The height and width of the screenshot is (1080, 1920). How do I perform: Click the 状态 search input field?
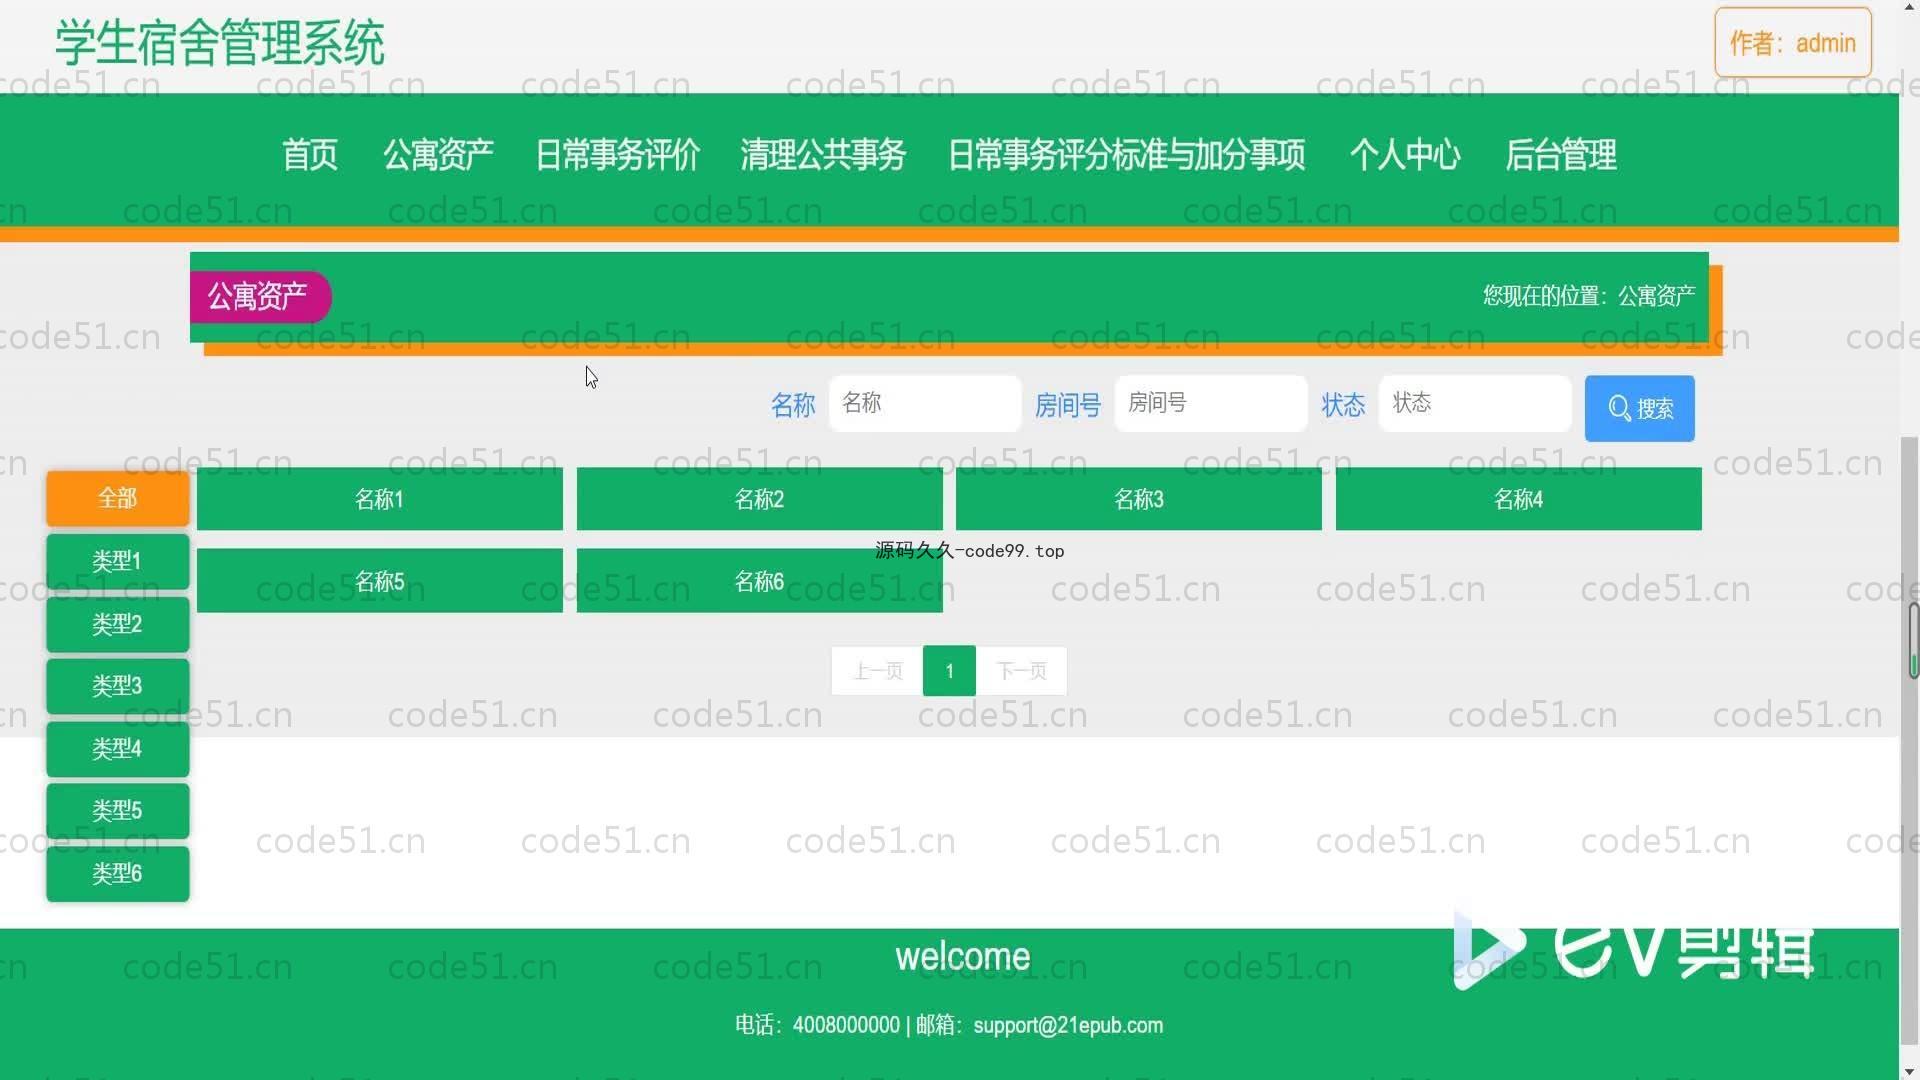1475,403
